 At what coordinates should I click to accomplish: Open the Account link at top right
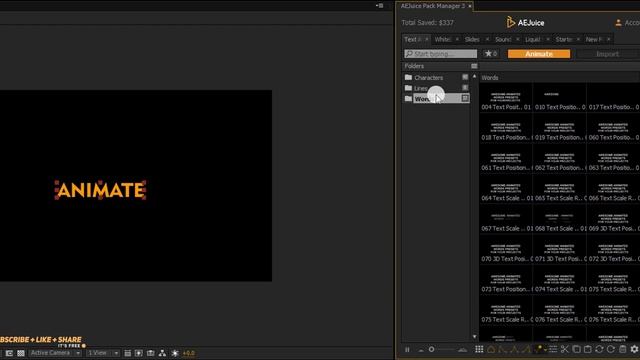(x=628, y=23)
